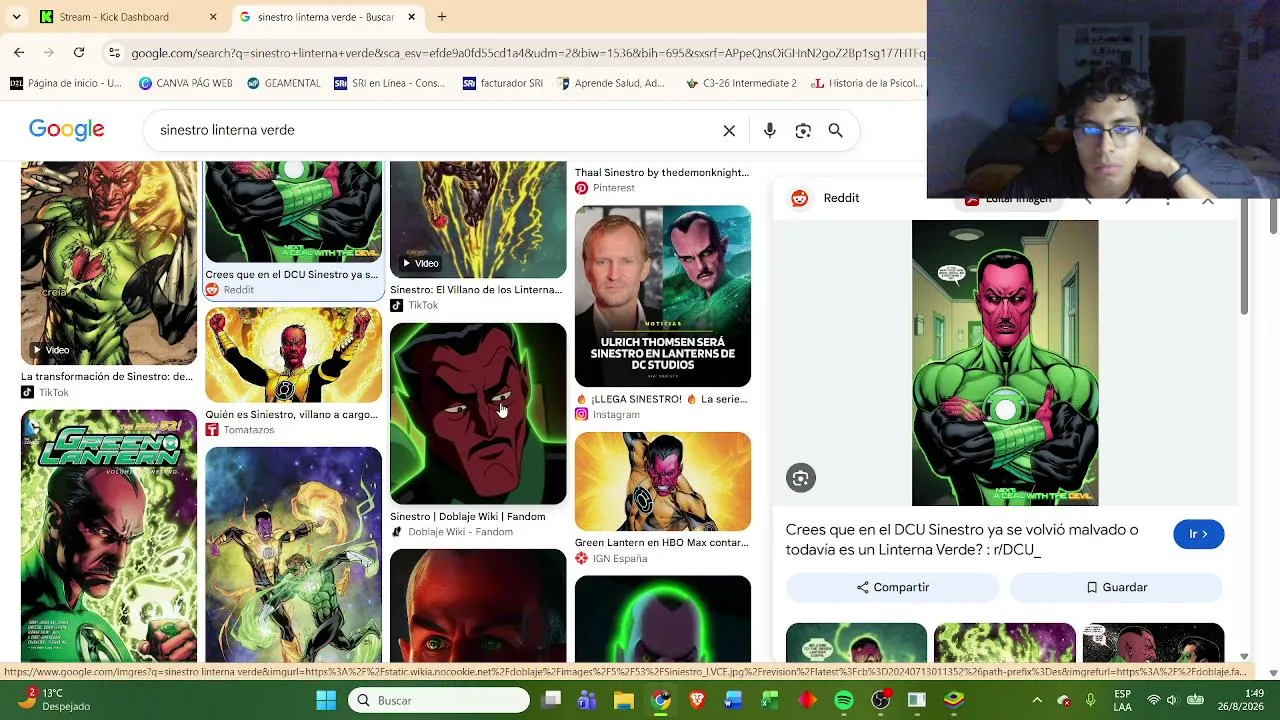Open Microsoft Word from the taskbar
This screenshot has height=720, width=1280.
pos(733,700)
